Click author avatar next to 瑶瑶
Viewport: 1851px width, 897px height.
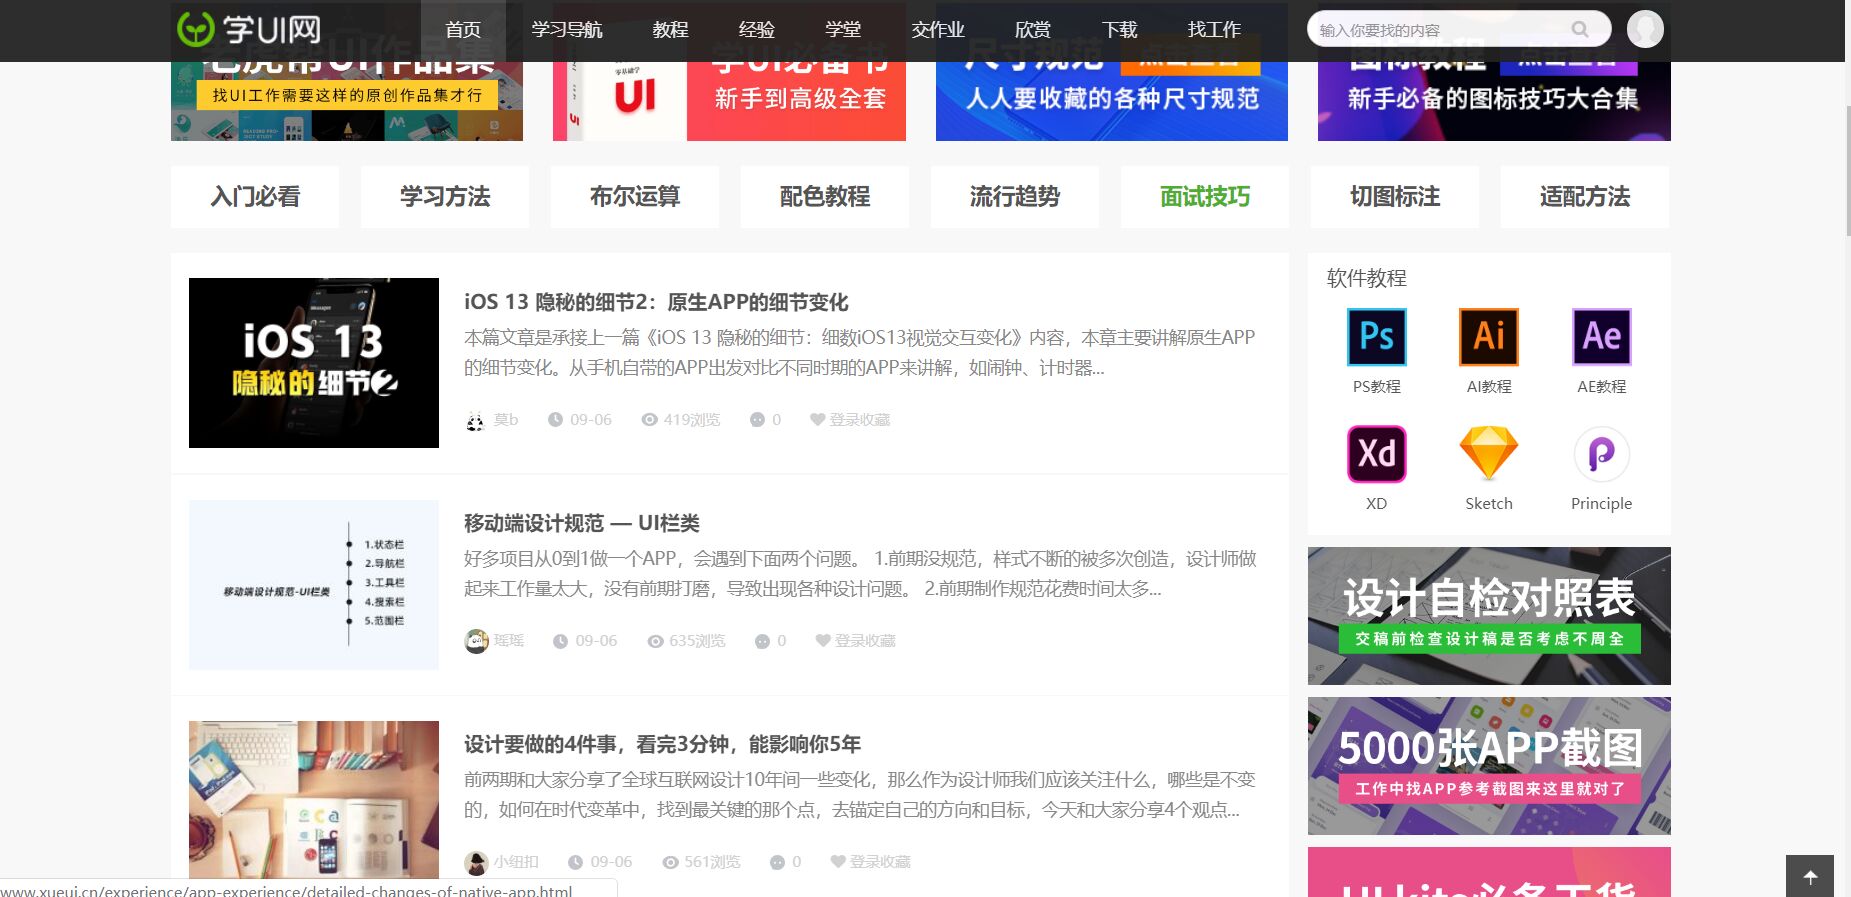476,641
